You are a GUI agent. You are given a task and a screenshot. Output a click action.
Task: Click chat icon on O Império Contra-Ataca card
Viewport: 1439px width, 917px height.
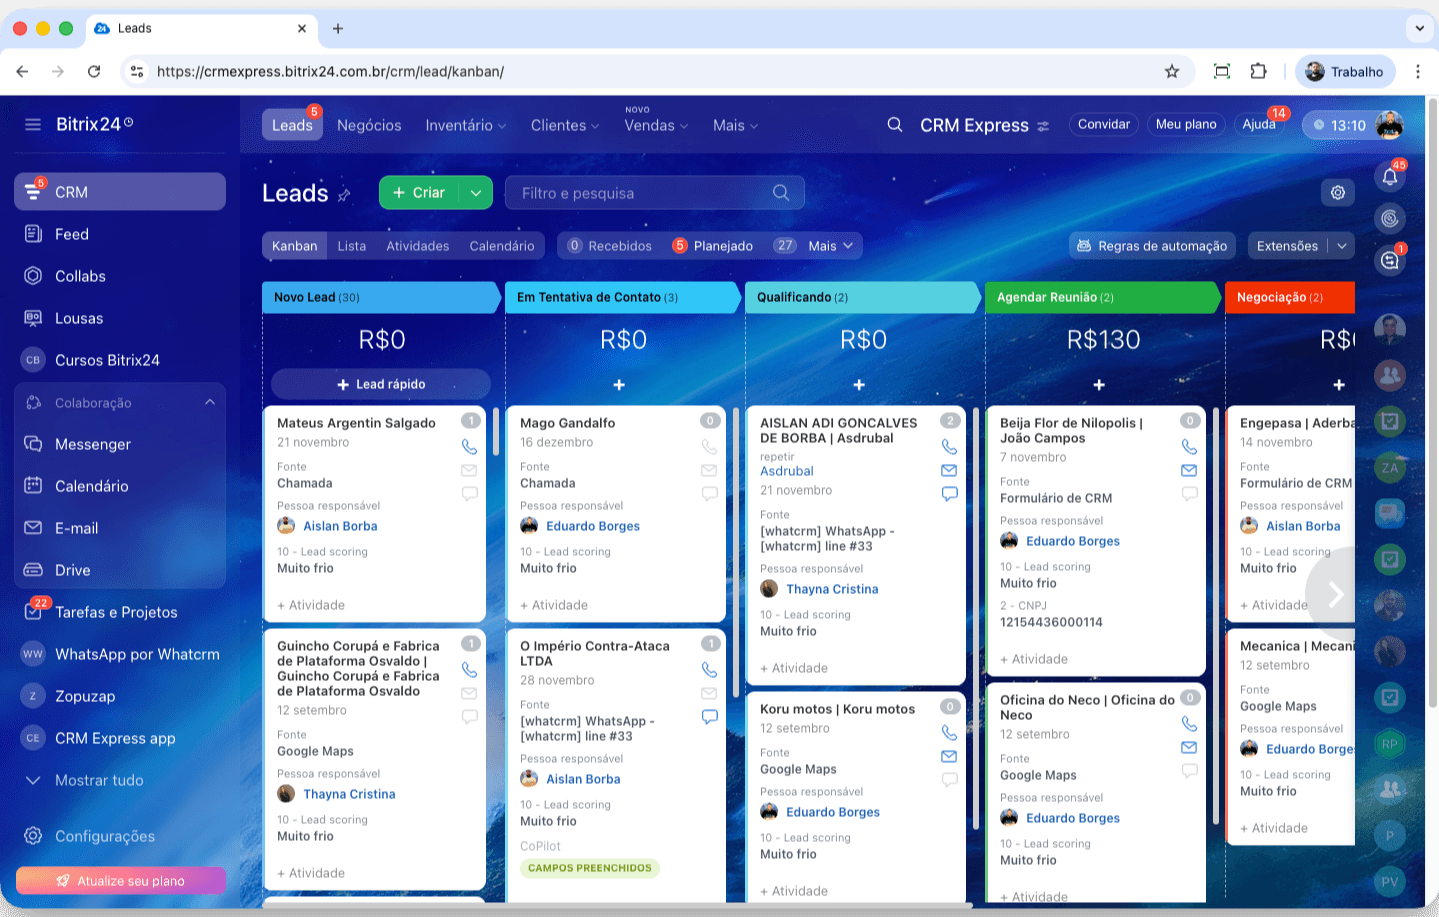tap(709, 716)
